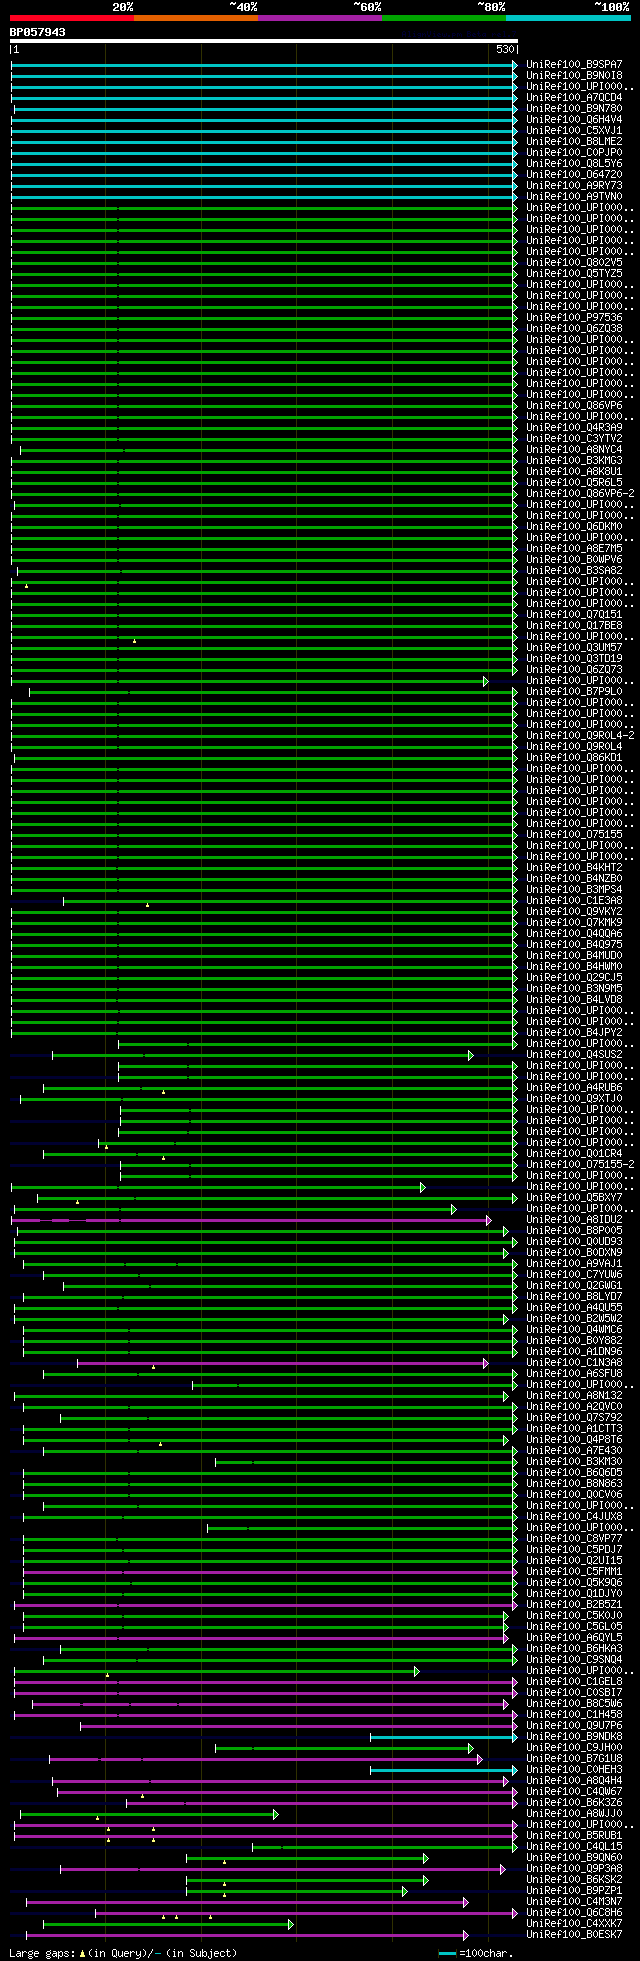
Task: Open hit UniRef100_B9N0I8
Action: [x=574, y=76]
